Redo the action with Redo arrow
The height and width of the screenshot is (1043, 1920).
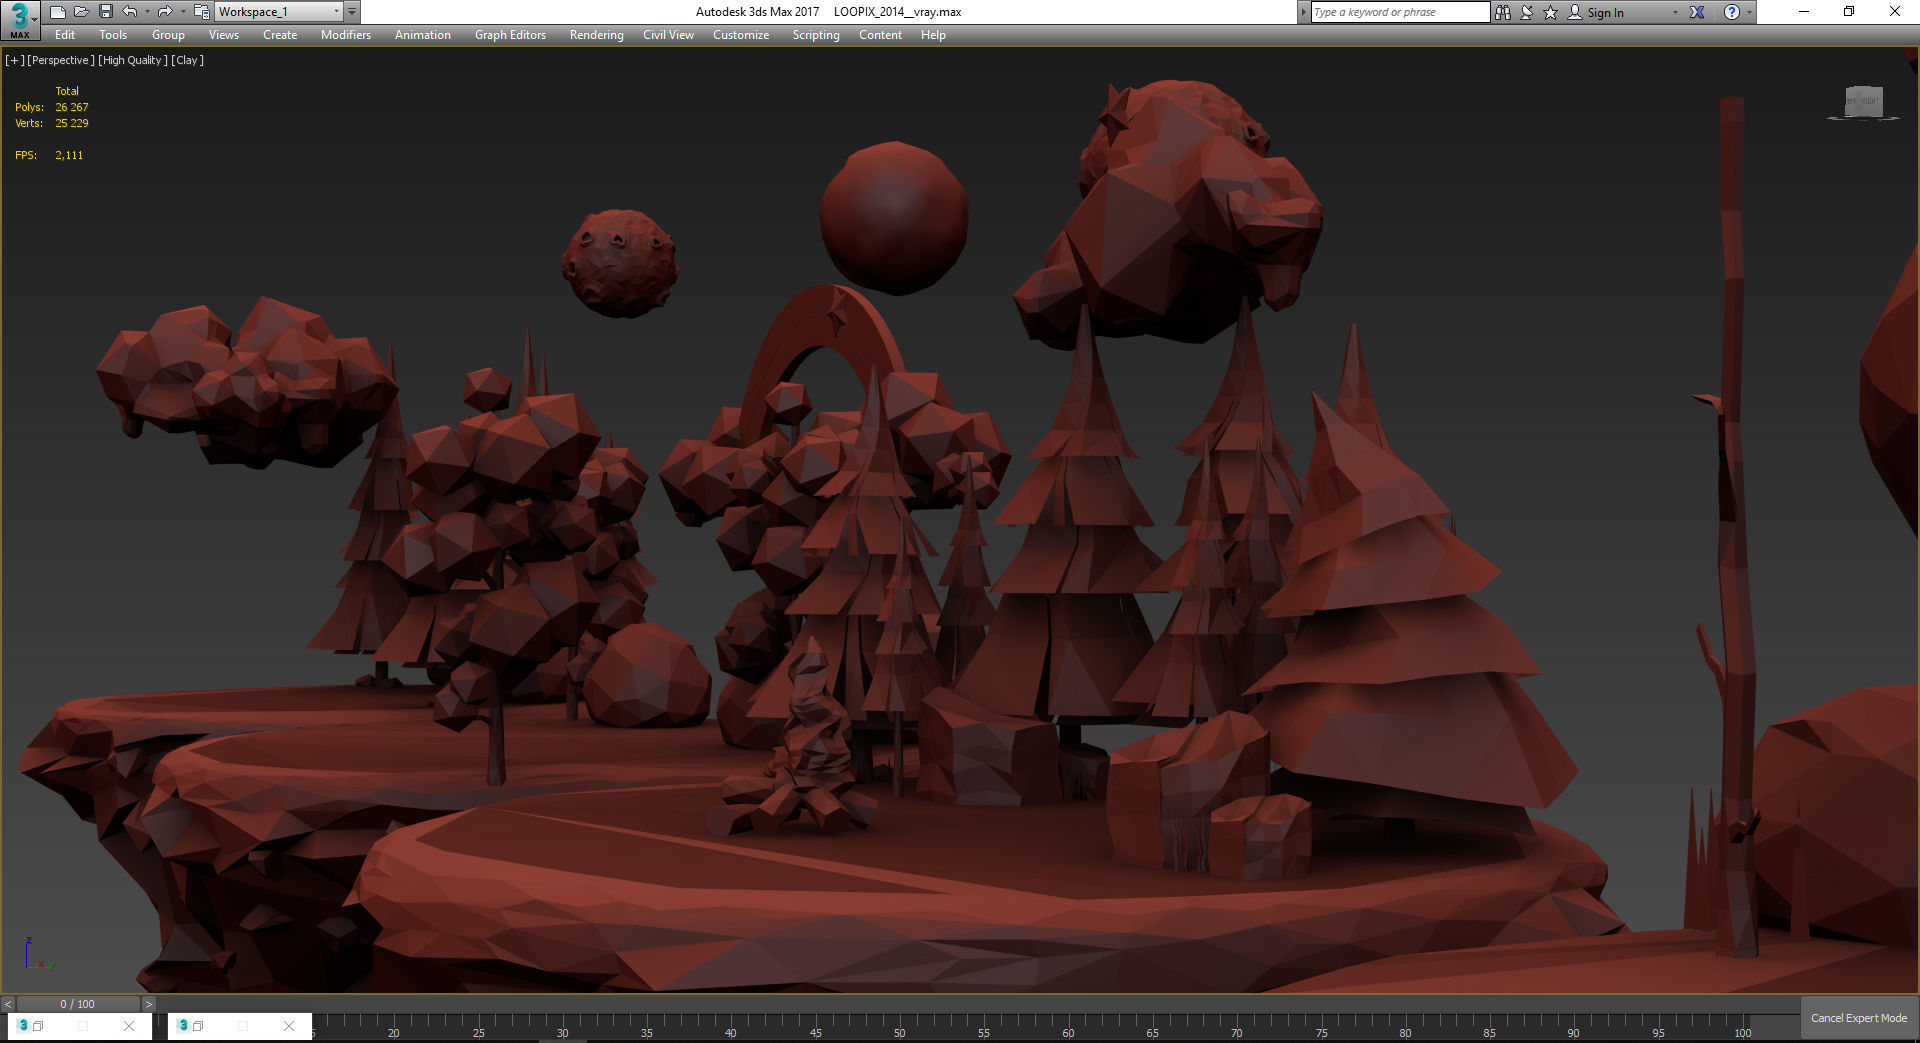coord(165,12)
